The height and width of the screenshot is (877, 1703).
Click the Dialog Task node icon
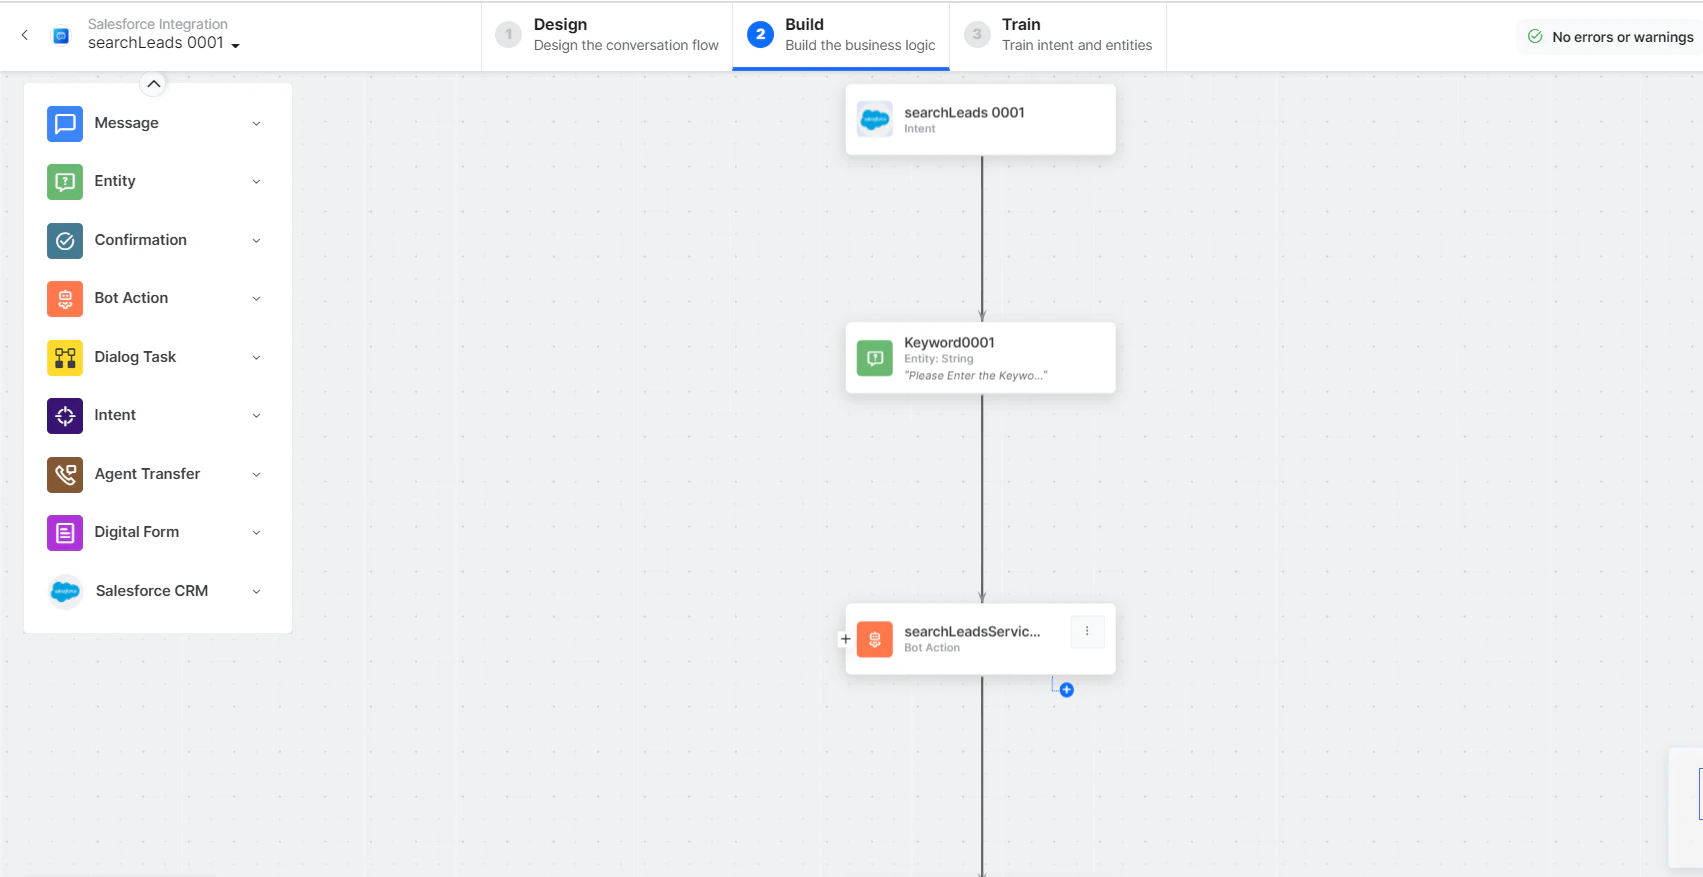65,358
